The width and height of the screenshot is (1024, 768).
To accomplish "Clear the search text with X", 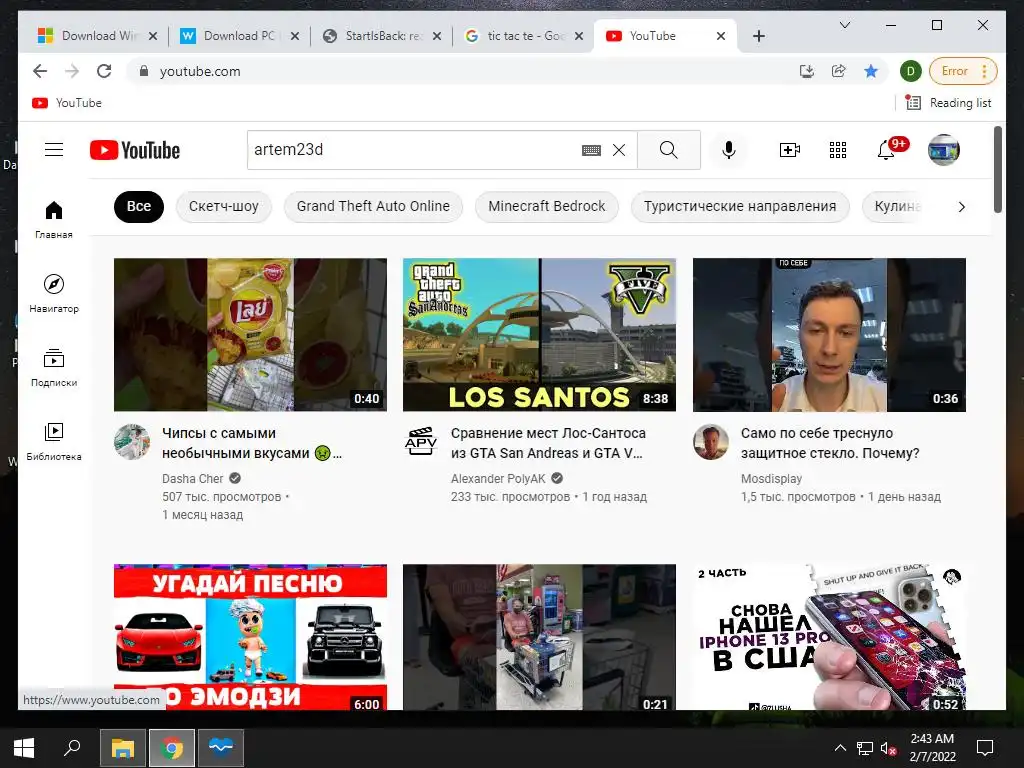I will [619, 150].
